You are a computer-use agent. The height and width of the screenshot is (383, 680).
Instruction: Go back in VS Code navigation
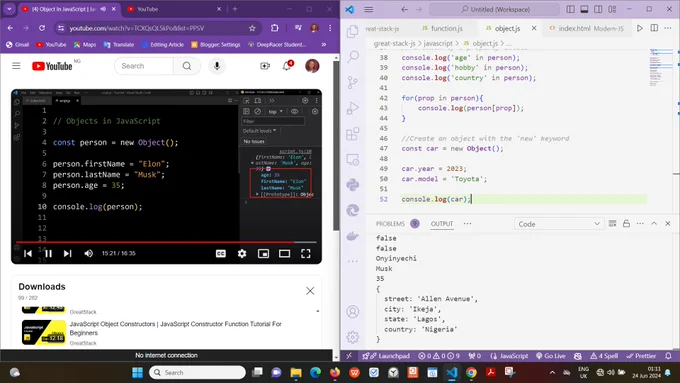pos(404,9)
